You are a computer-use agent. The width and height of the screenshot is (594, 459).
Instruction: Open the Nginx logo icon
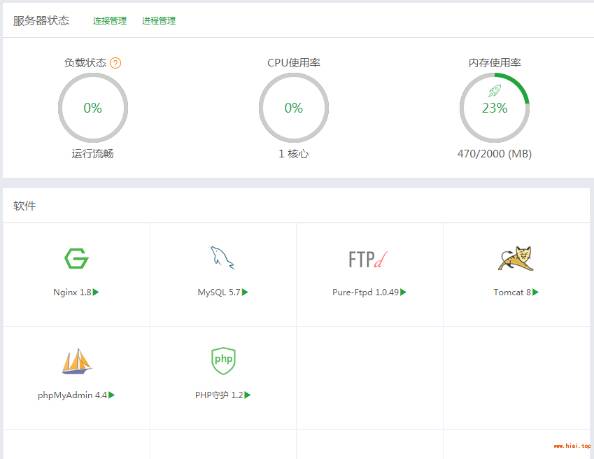click(76, 258)
